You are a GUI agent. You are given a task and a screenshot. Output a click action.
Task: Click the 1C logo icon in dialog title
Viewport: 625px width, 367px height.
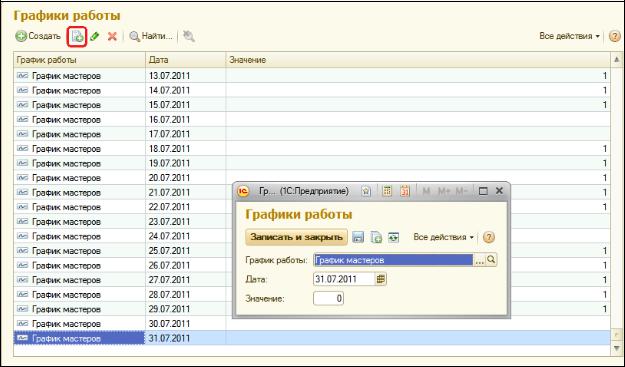(243, 191)
